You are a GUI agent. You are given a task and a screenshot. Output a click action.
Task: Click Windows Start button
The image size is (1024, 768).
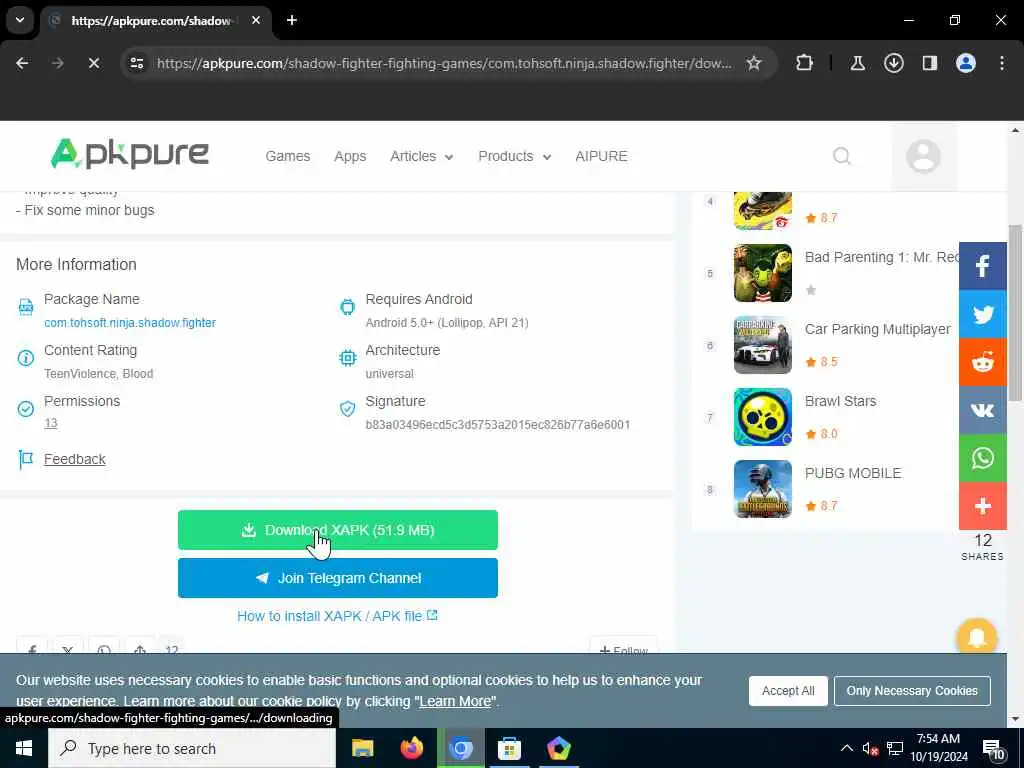tap(24, 748)
